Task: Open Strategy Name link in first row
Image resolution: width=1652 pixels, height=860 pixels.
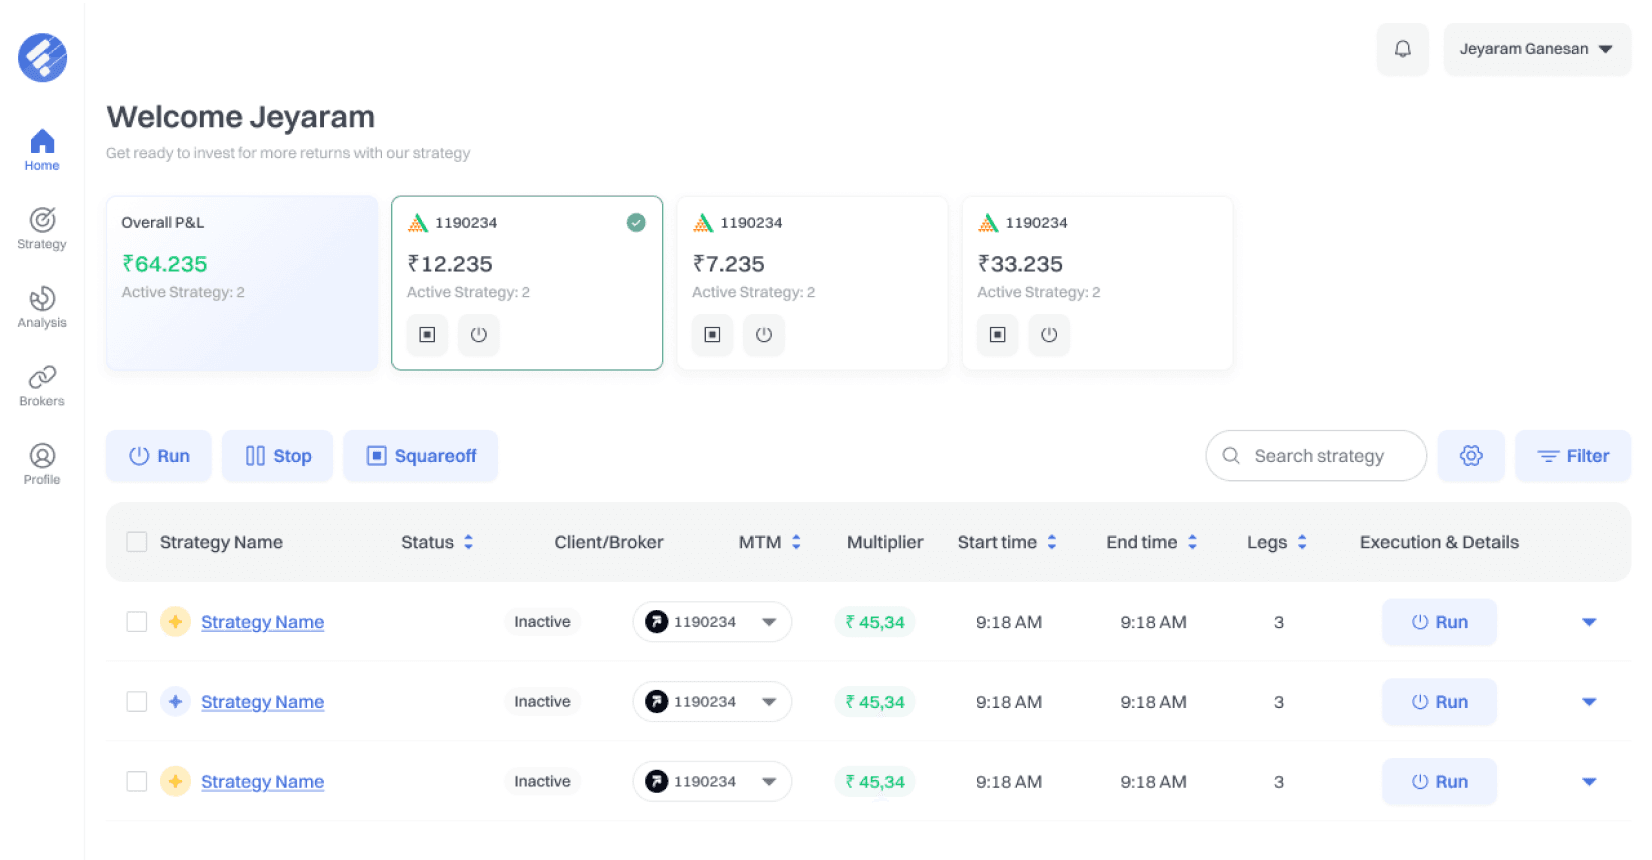Action: [263, 622]
